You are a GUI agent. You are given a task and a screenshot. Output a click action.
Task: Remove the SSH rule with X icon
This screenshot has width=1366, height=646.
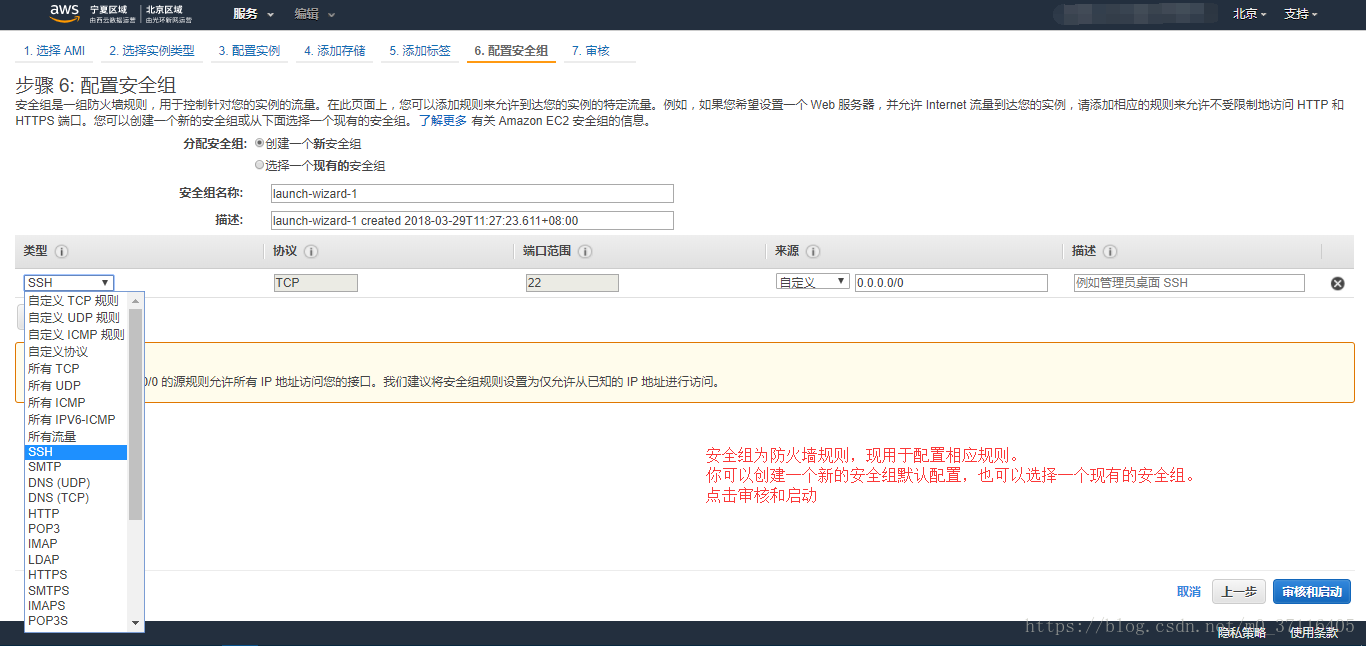(x=1337, y=284)
